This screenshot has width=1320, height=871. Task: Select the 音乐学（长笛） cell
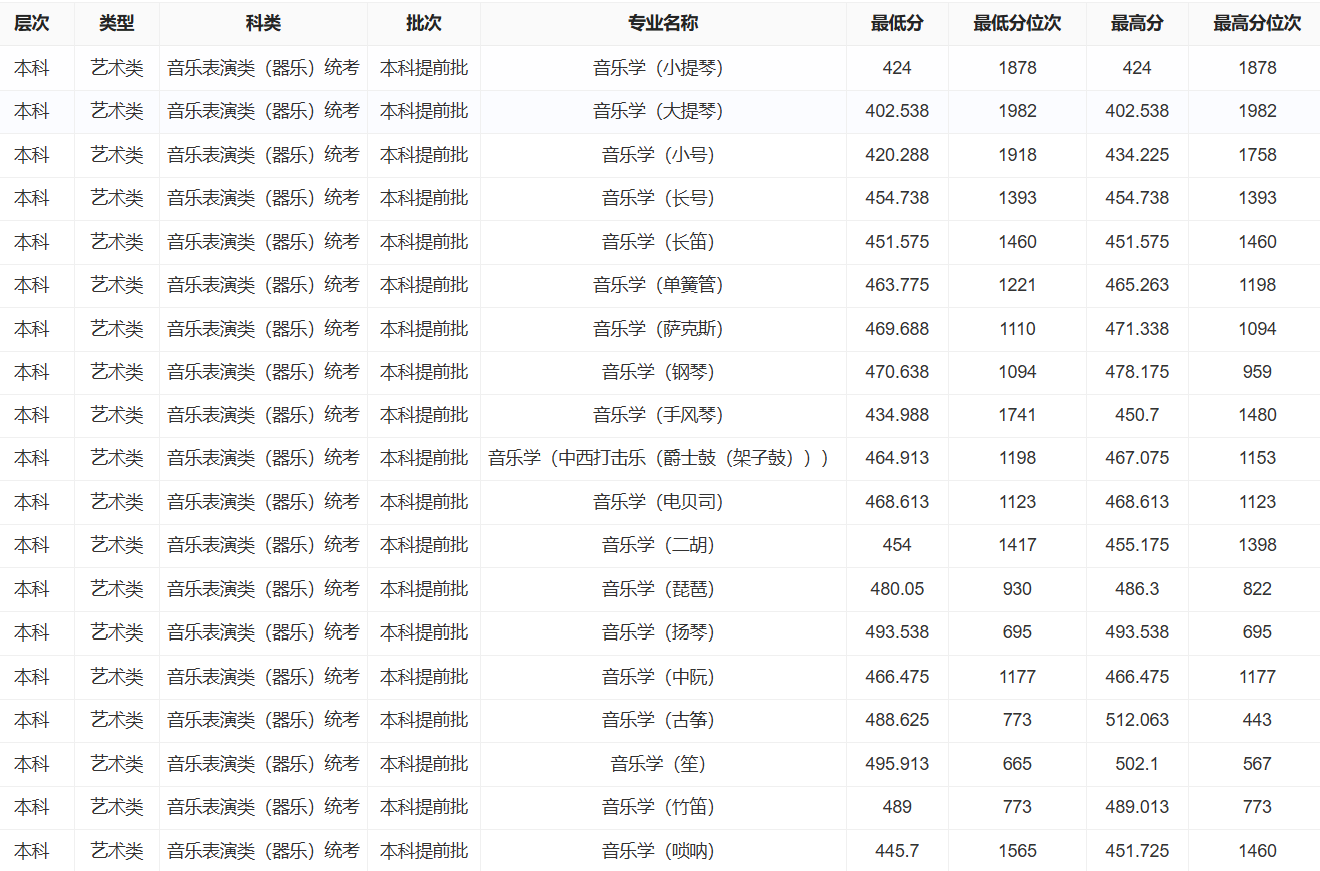pos(663,242)
